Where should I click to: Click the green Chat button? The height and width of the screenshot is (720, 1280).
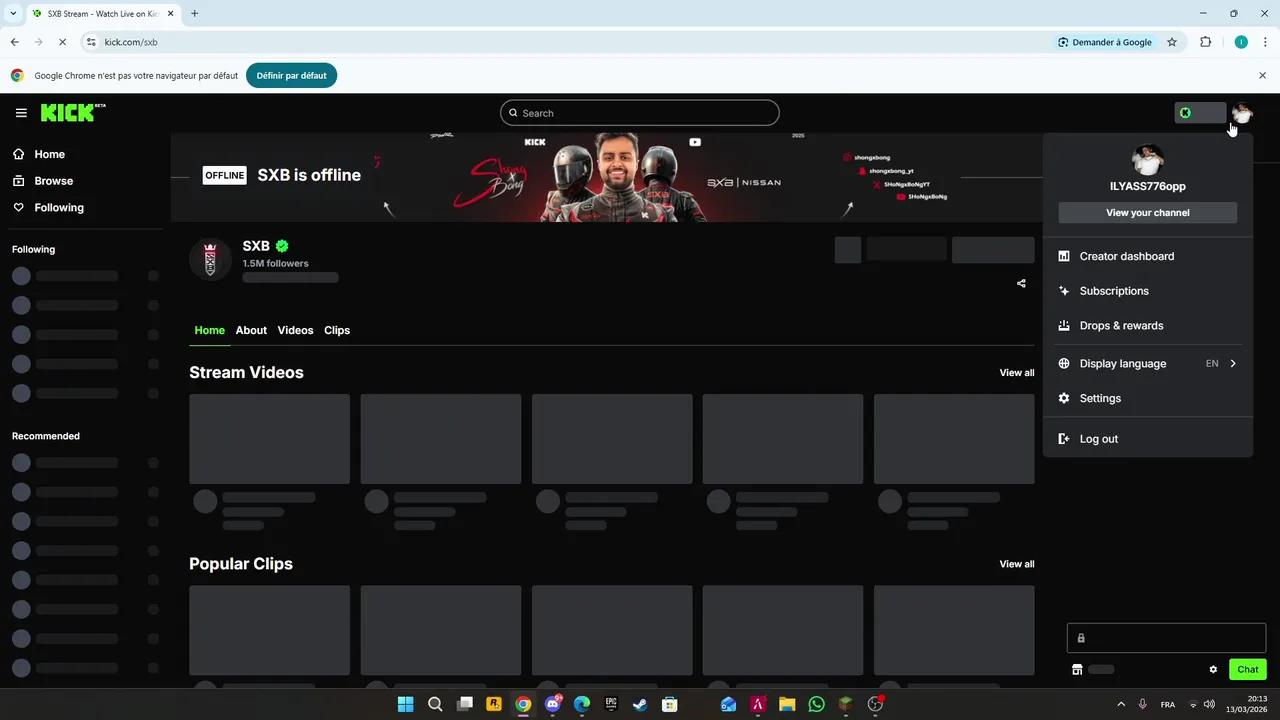[x=1247, y=669]
